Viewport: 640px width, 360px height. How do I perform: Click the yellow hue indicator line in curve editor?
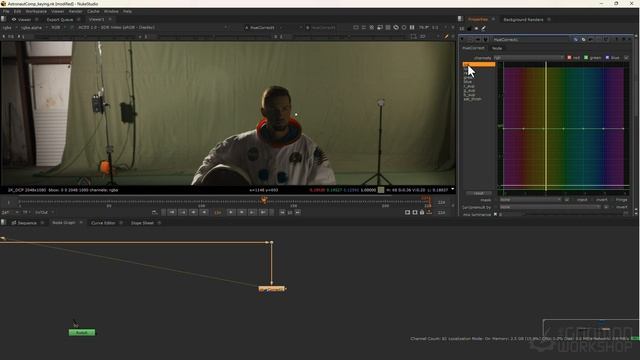(x=546, y=127)
